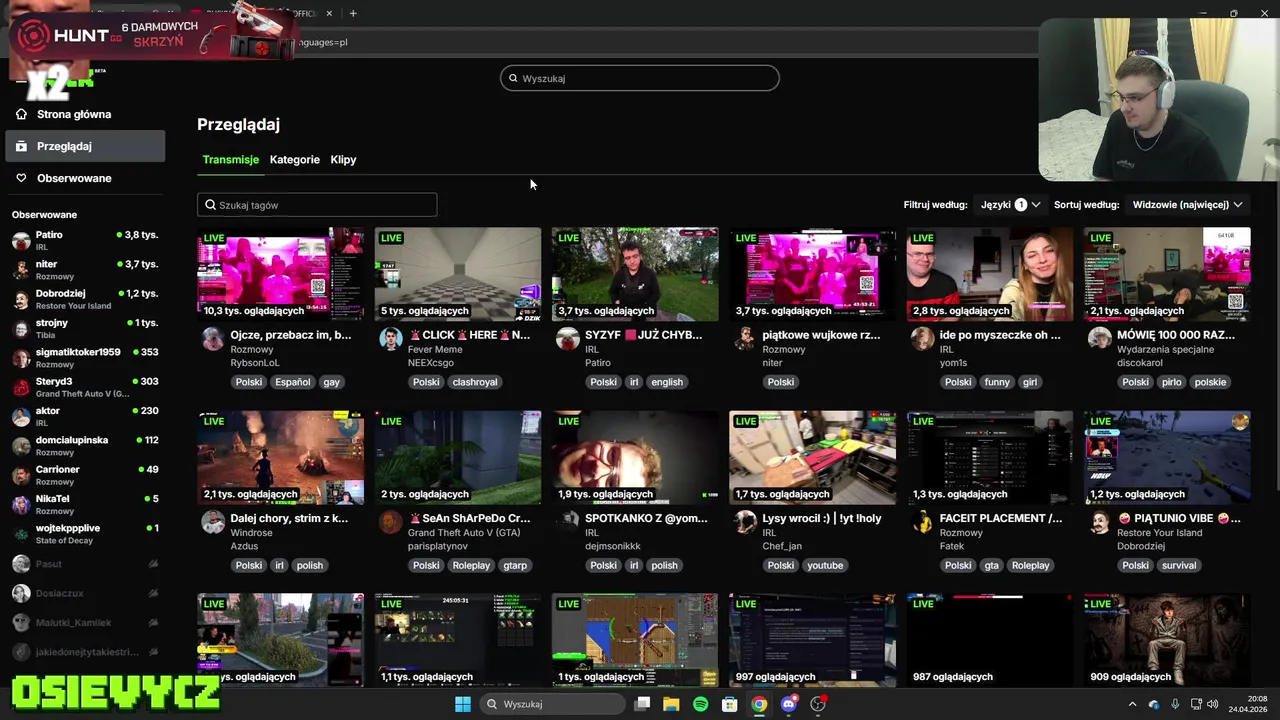The width and height of the screenshot is (1280, 720).
Task: Switch to the Kategorie tab
Action: point(295,160)
